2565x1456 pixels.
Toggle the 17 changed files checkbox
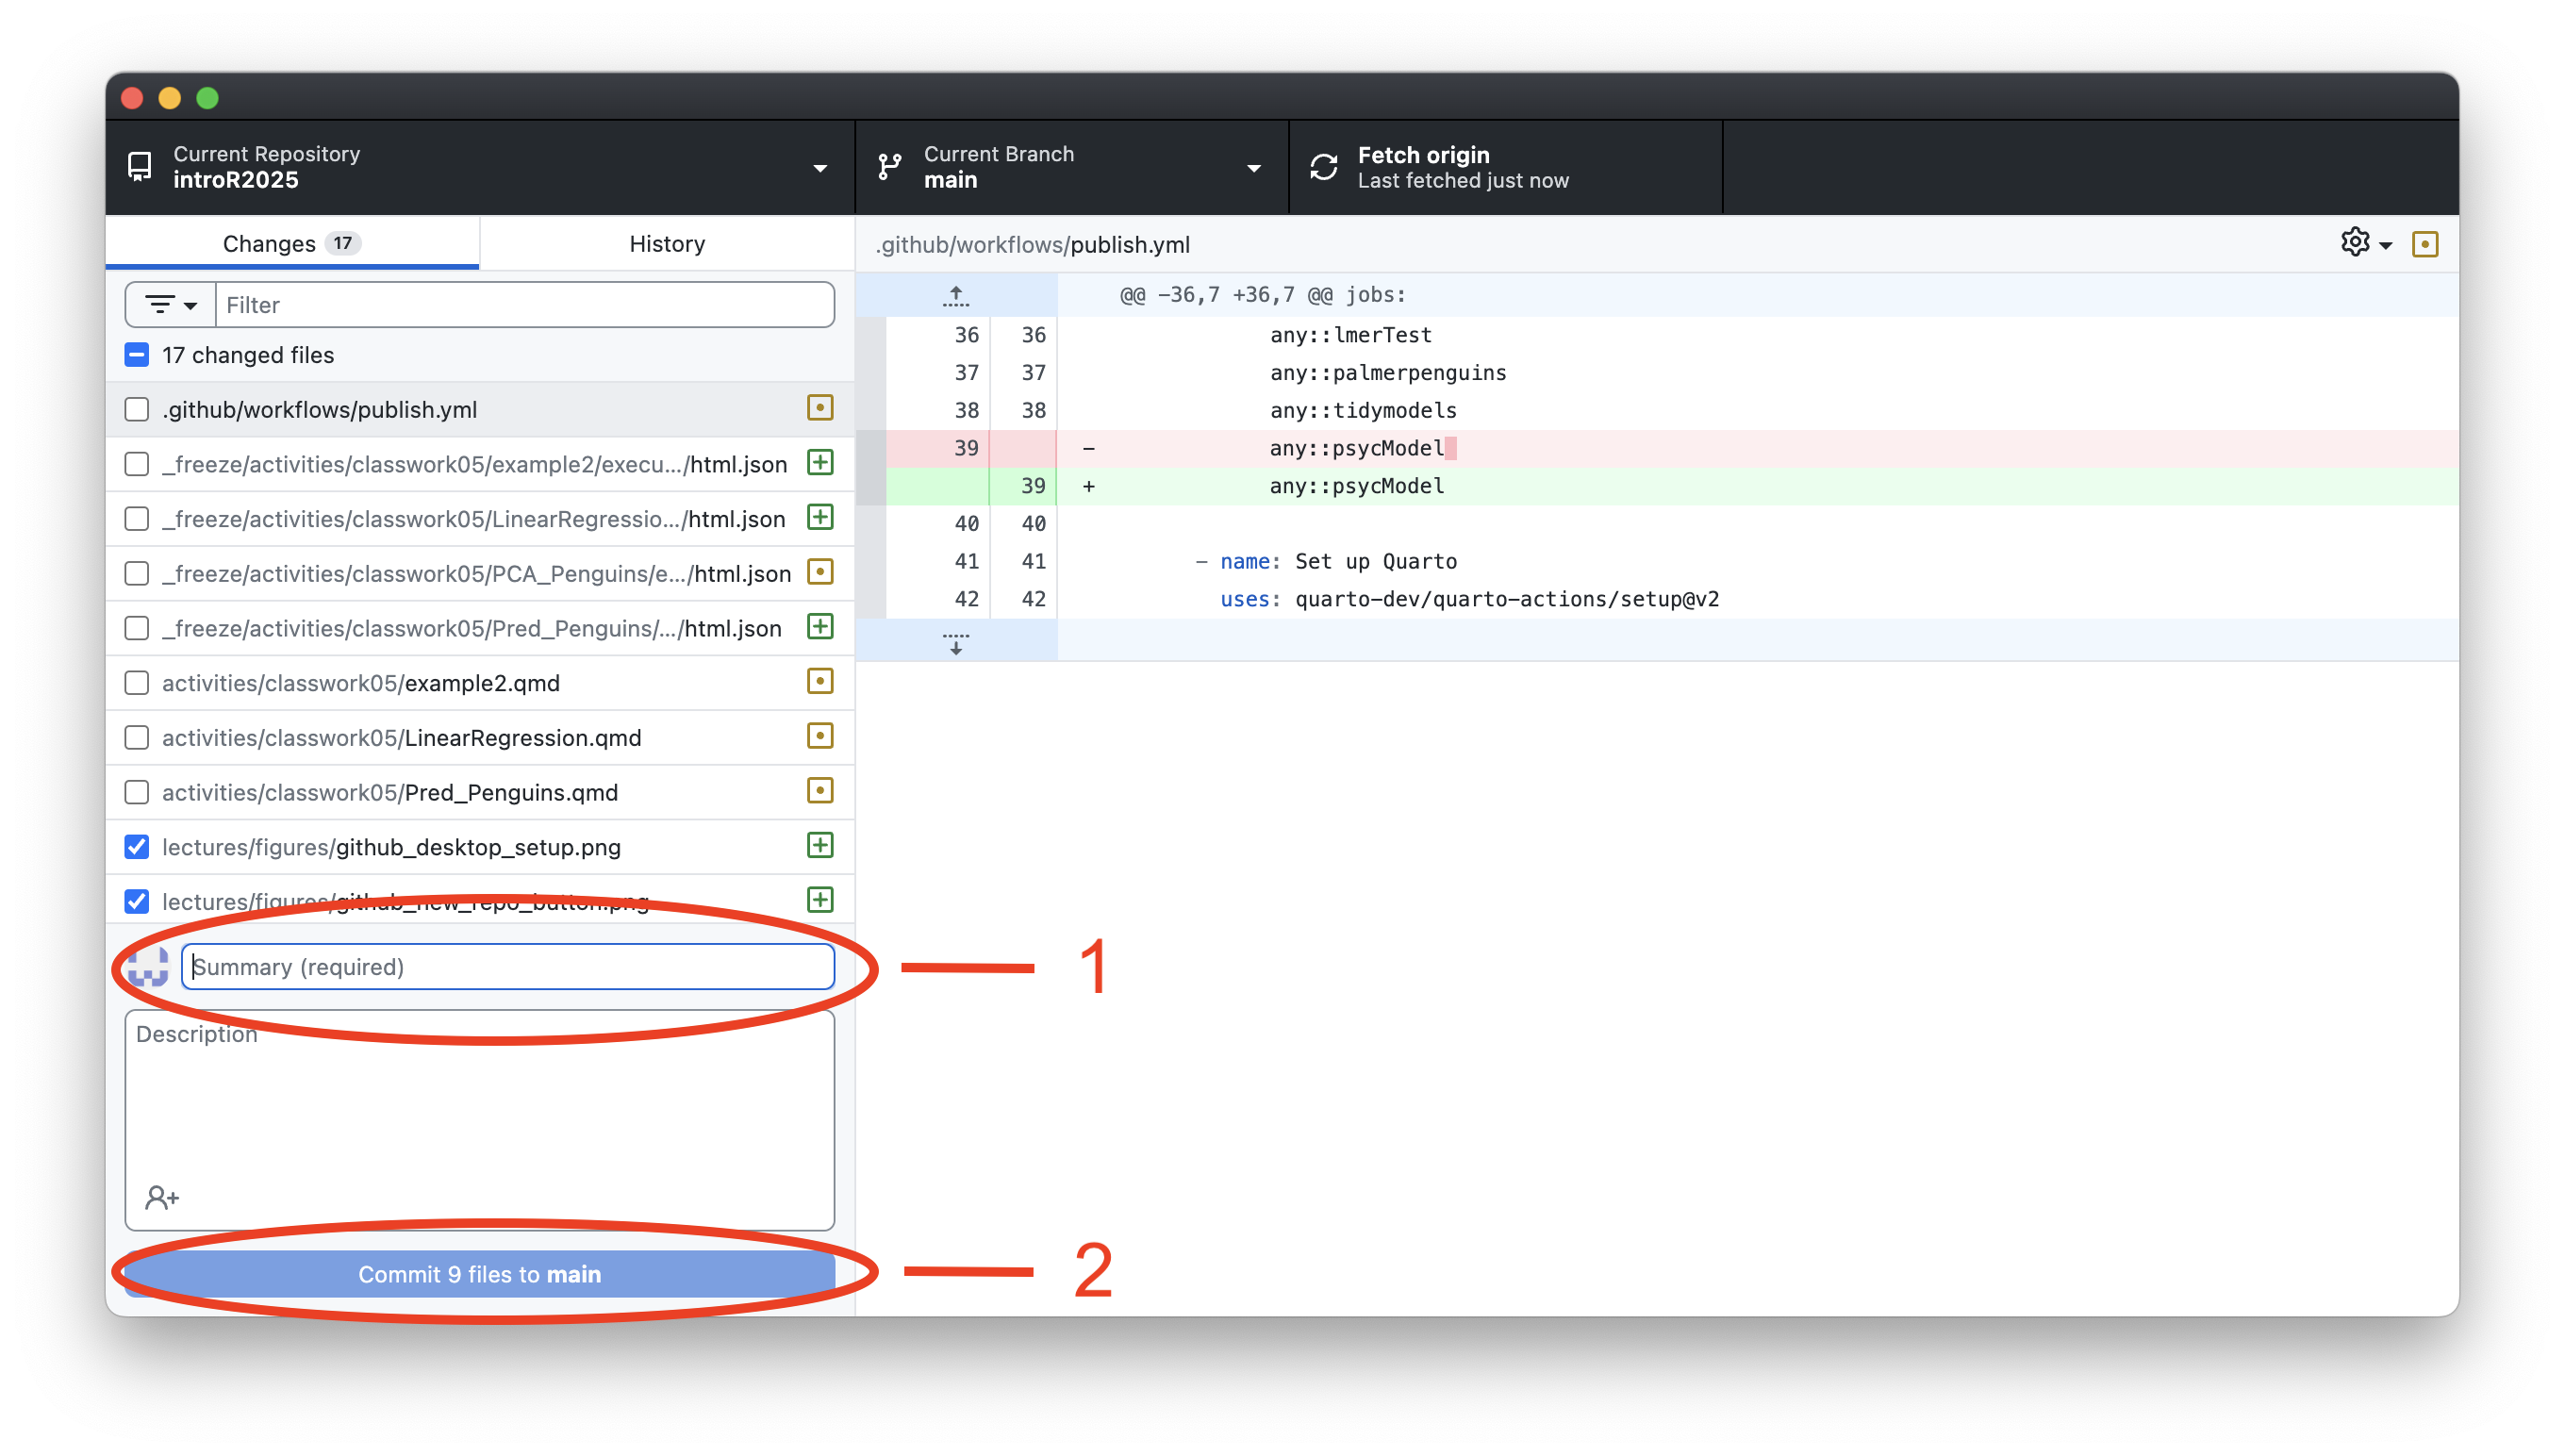[137, 355]
